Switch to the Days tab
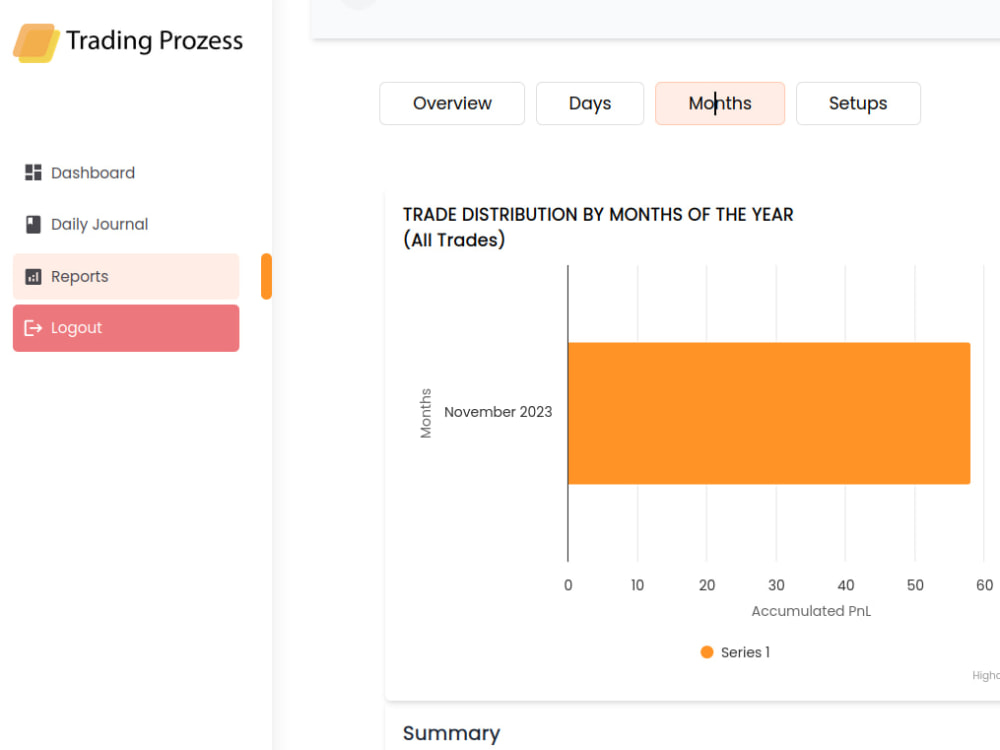The image size is (1000, 750). (590, 103)
